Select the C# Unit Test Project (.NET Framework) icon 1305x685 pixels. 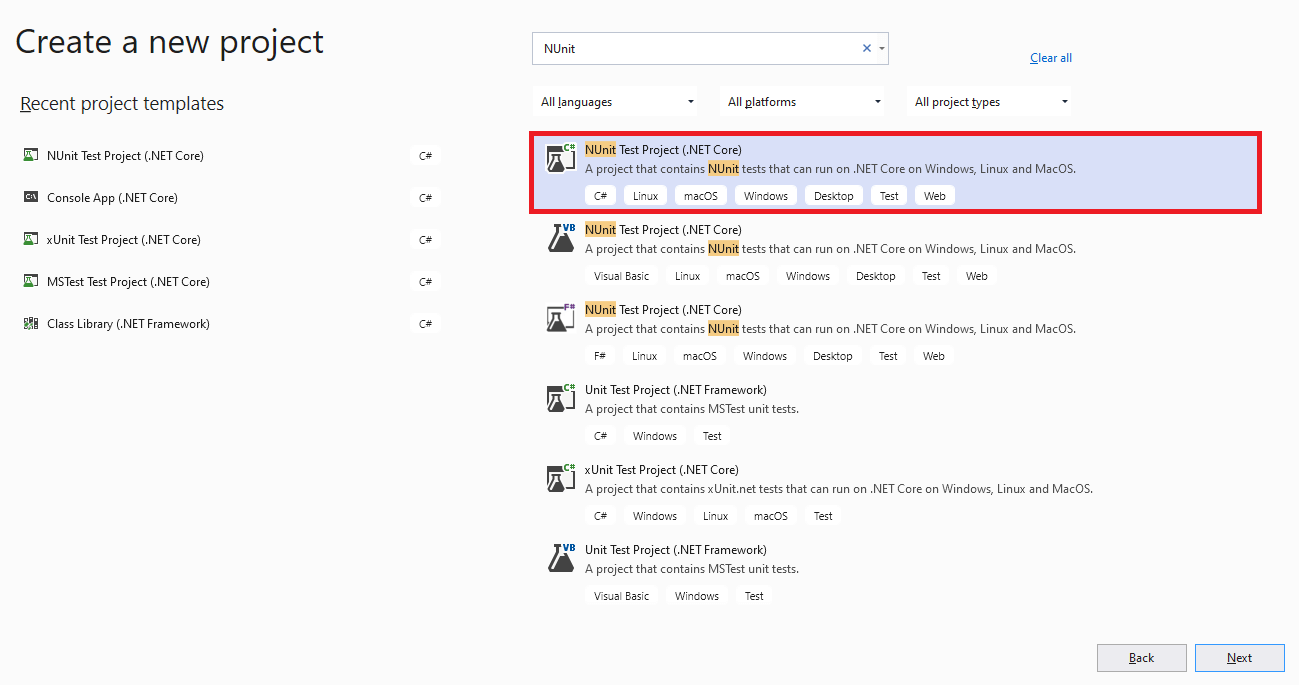(560, 398)
